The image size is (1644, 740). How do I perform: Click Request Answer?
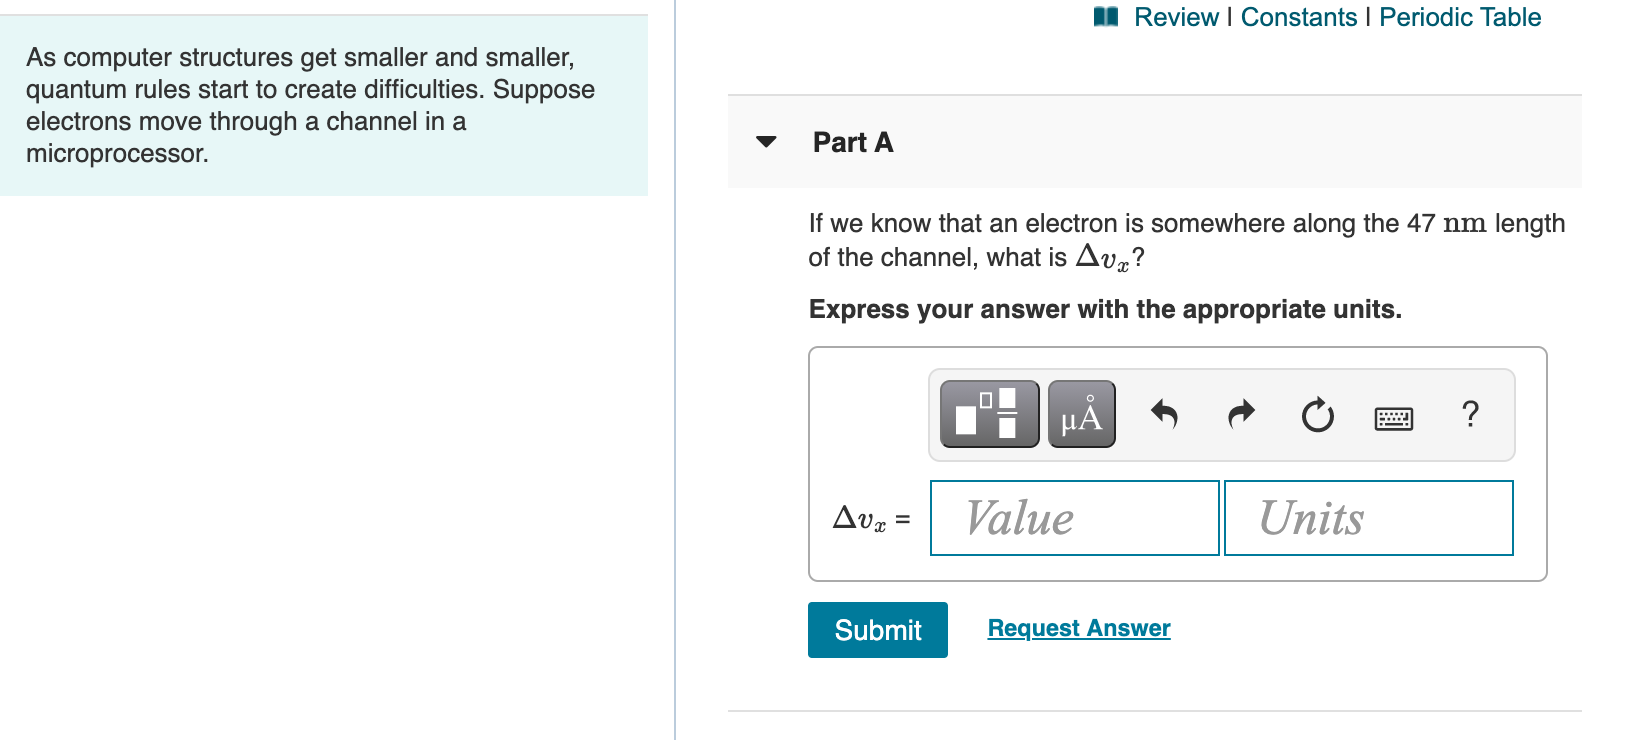(1078, 627)
